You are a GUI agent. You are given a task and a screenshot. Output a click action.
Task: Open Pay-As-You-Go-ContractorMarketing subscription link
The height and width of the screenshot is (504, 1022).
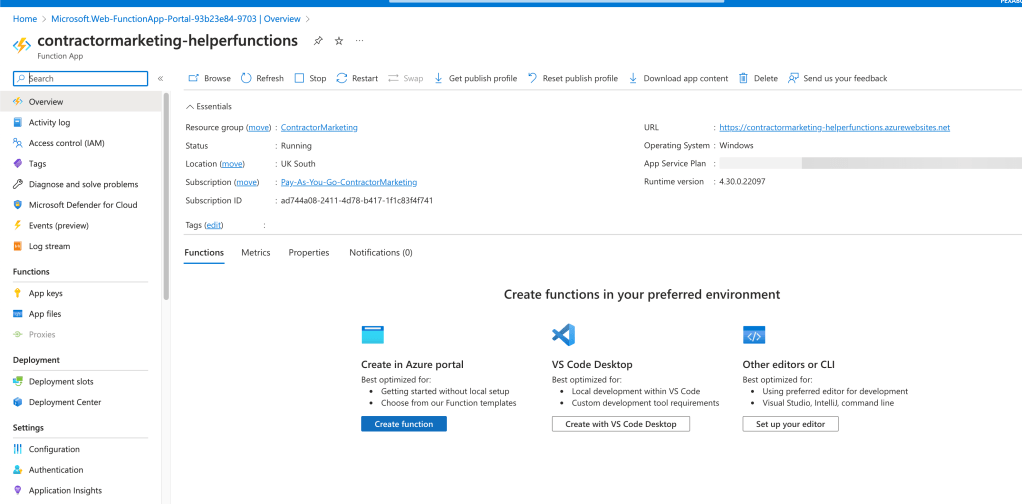[x=349, y=183]
